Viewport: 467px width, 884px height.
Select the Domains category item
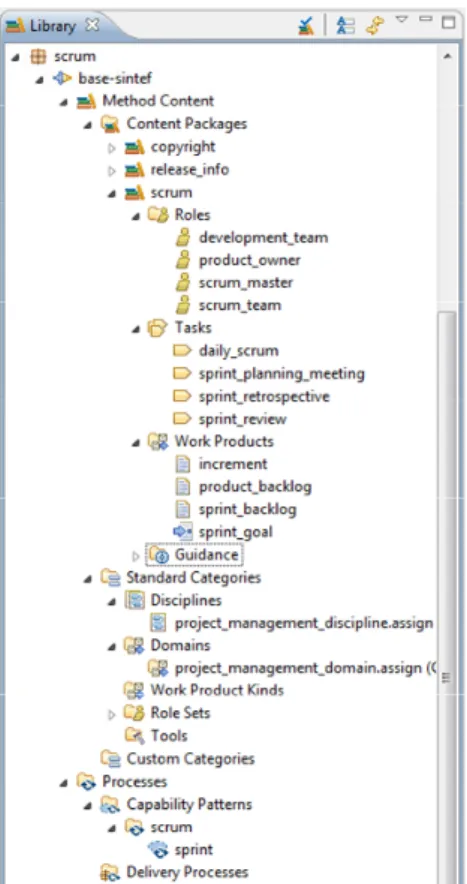click(x=180, y=645)
